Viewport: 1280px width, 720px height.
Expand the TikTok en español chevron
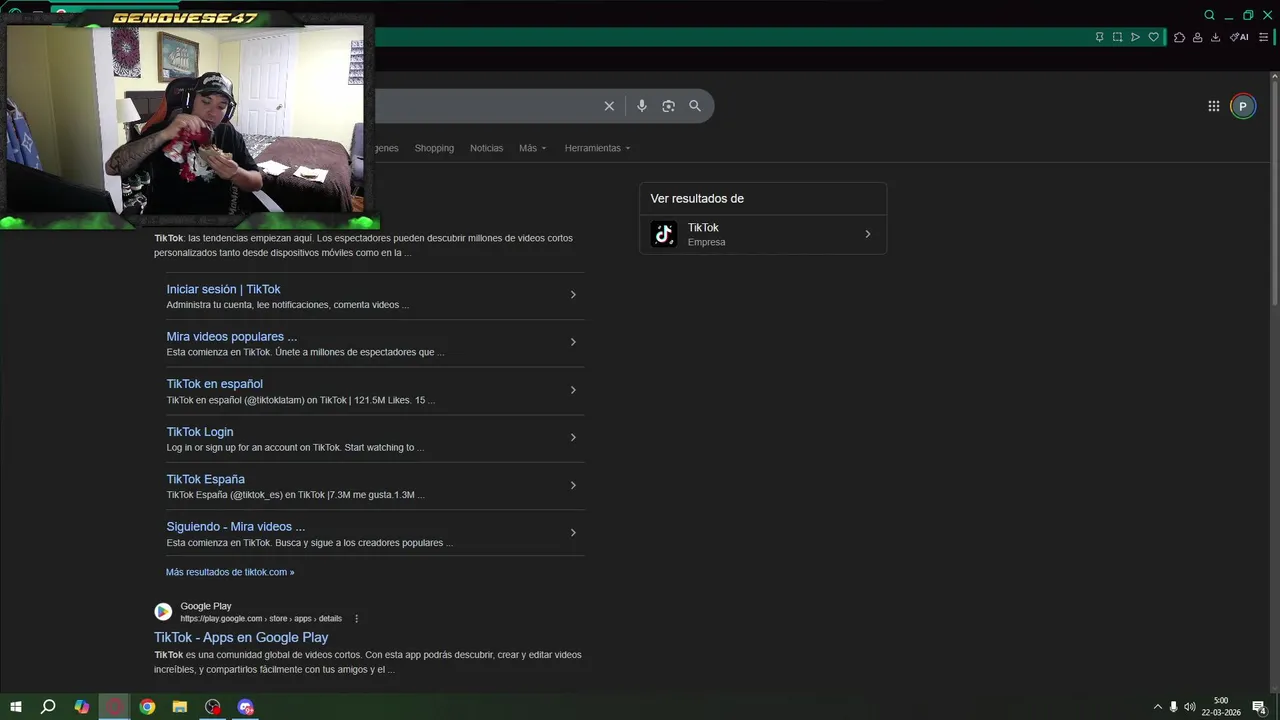click(573, 390)
